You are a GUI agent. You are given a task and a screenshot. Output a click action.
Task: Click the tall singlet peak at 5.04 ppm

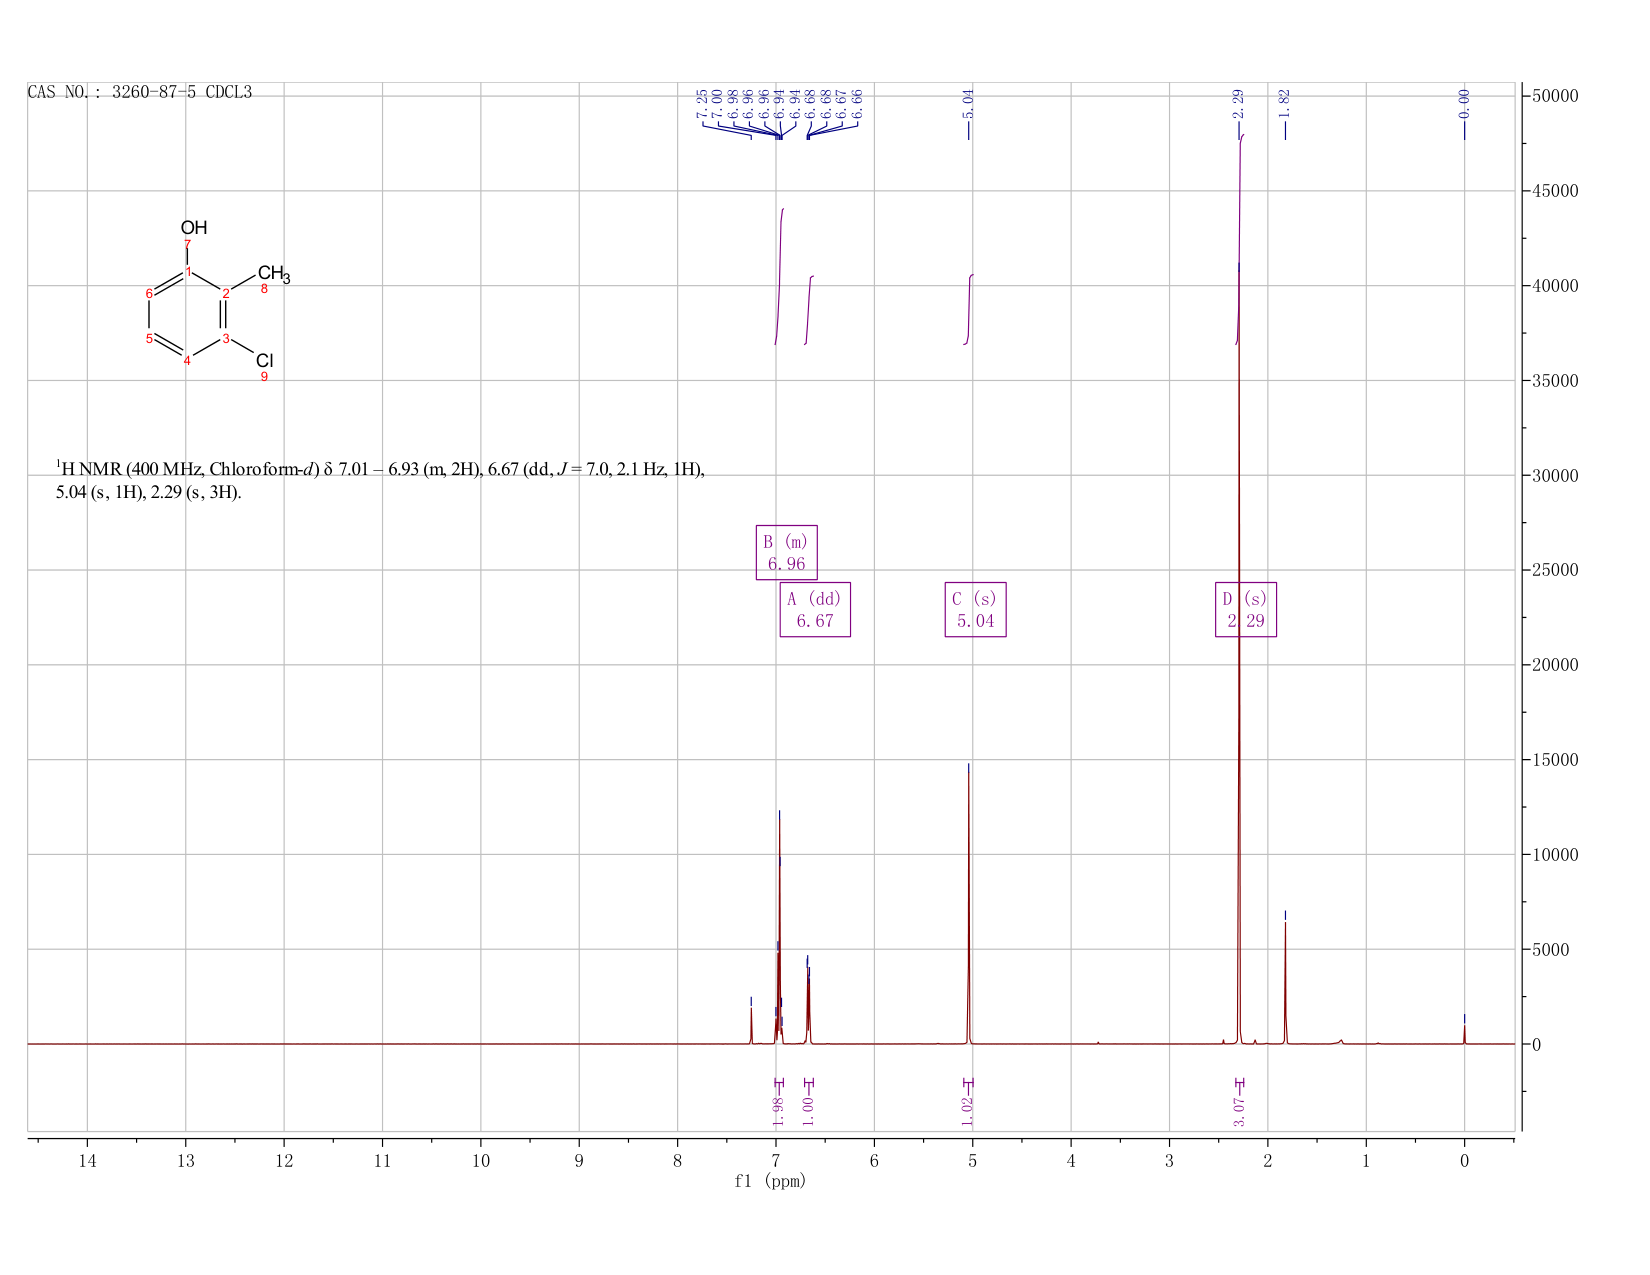(968, 900)
